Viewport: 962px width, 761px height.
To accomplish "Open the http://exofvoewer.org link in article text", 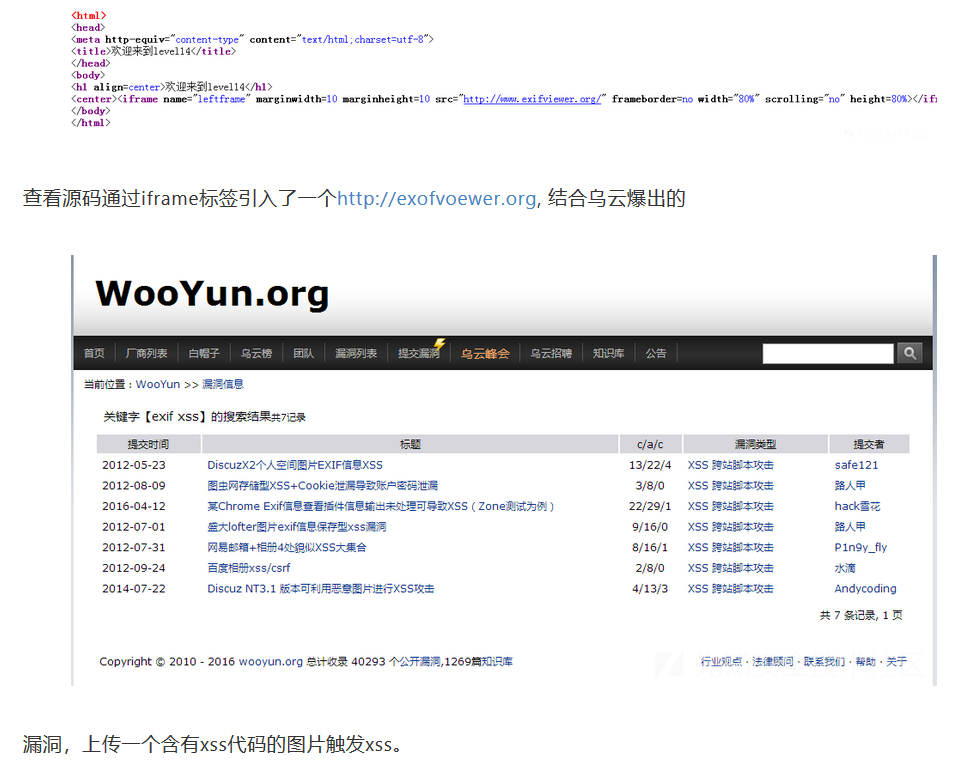I will click(x=436, y=198).
